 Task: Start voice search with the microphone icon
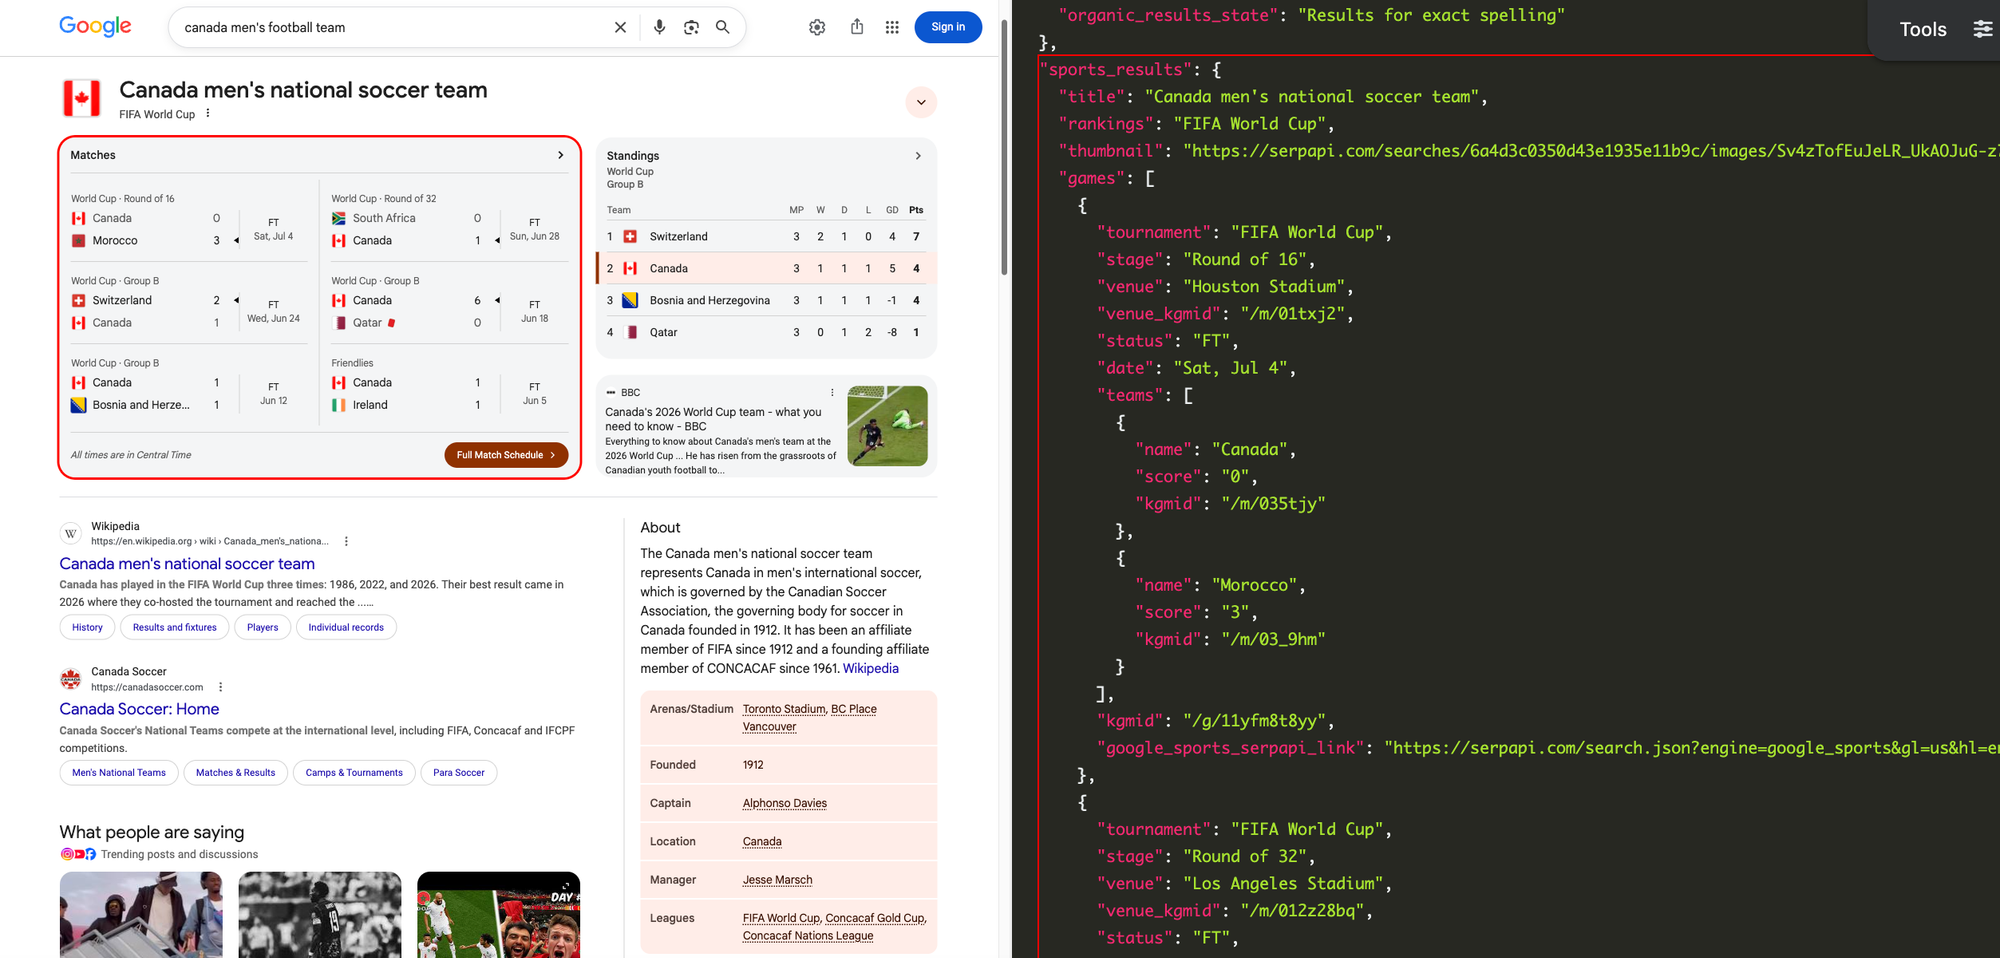click(x=659, y=27)
